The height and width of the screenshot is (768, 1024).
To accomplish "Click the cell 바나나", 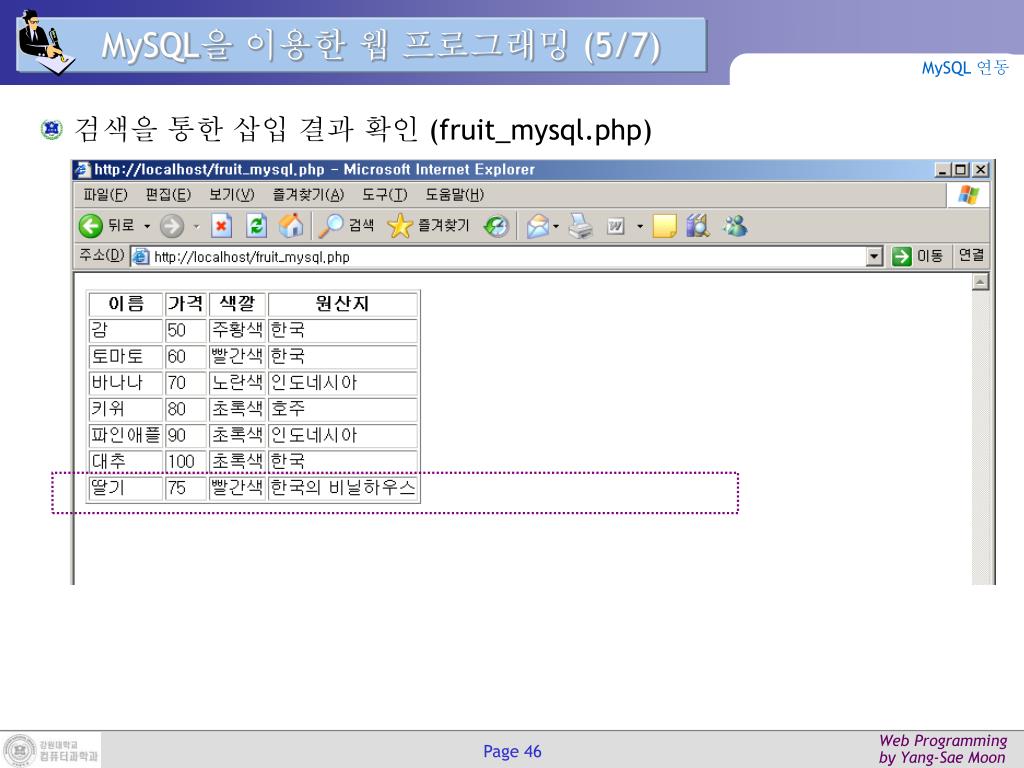I will [x=125, y=383].
